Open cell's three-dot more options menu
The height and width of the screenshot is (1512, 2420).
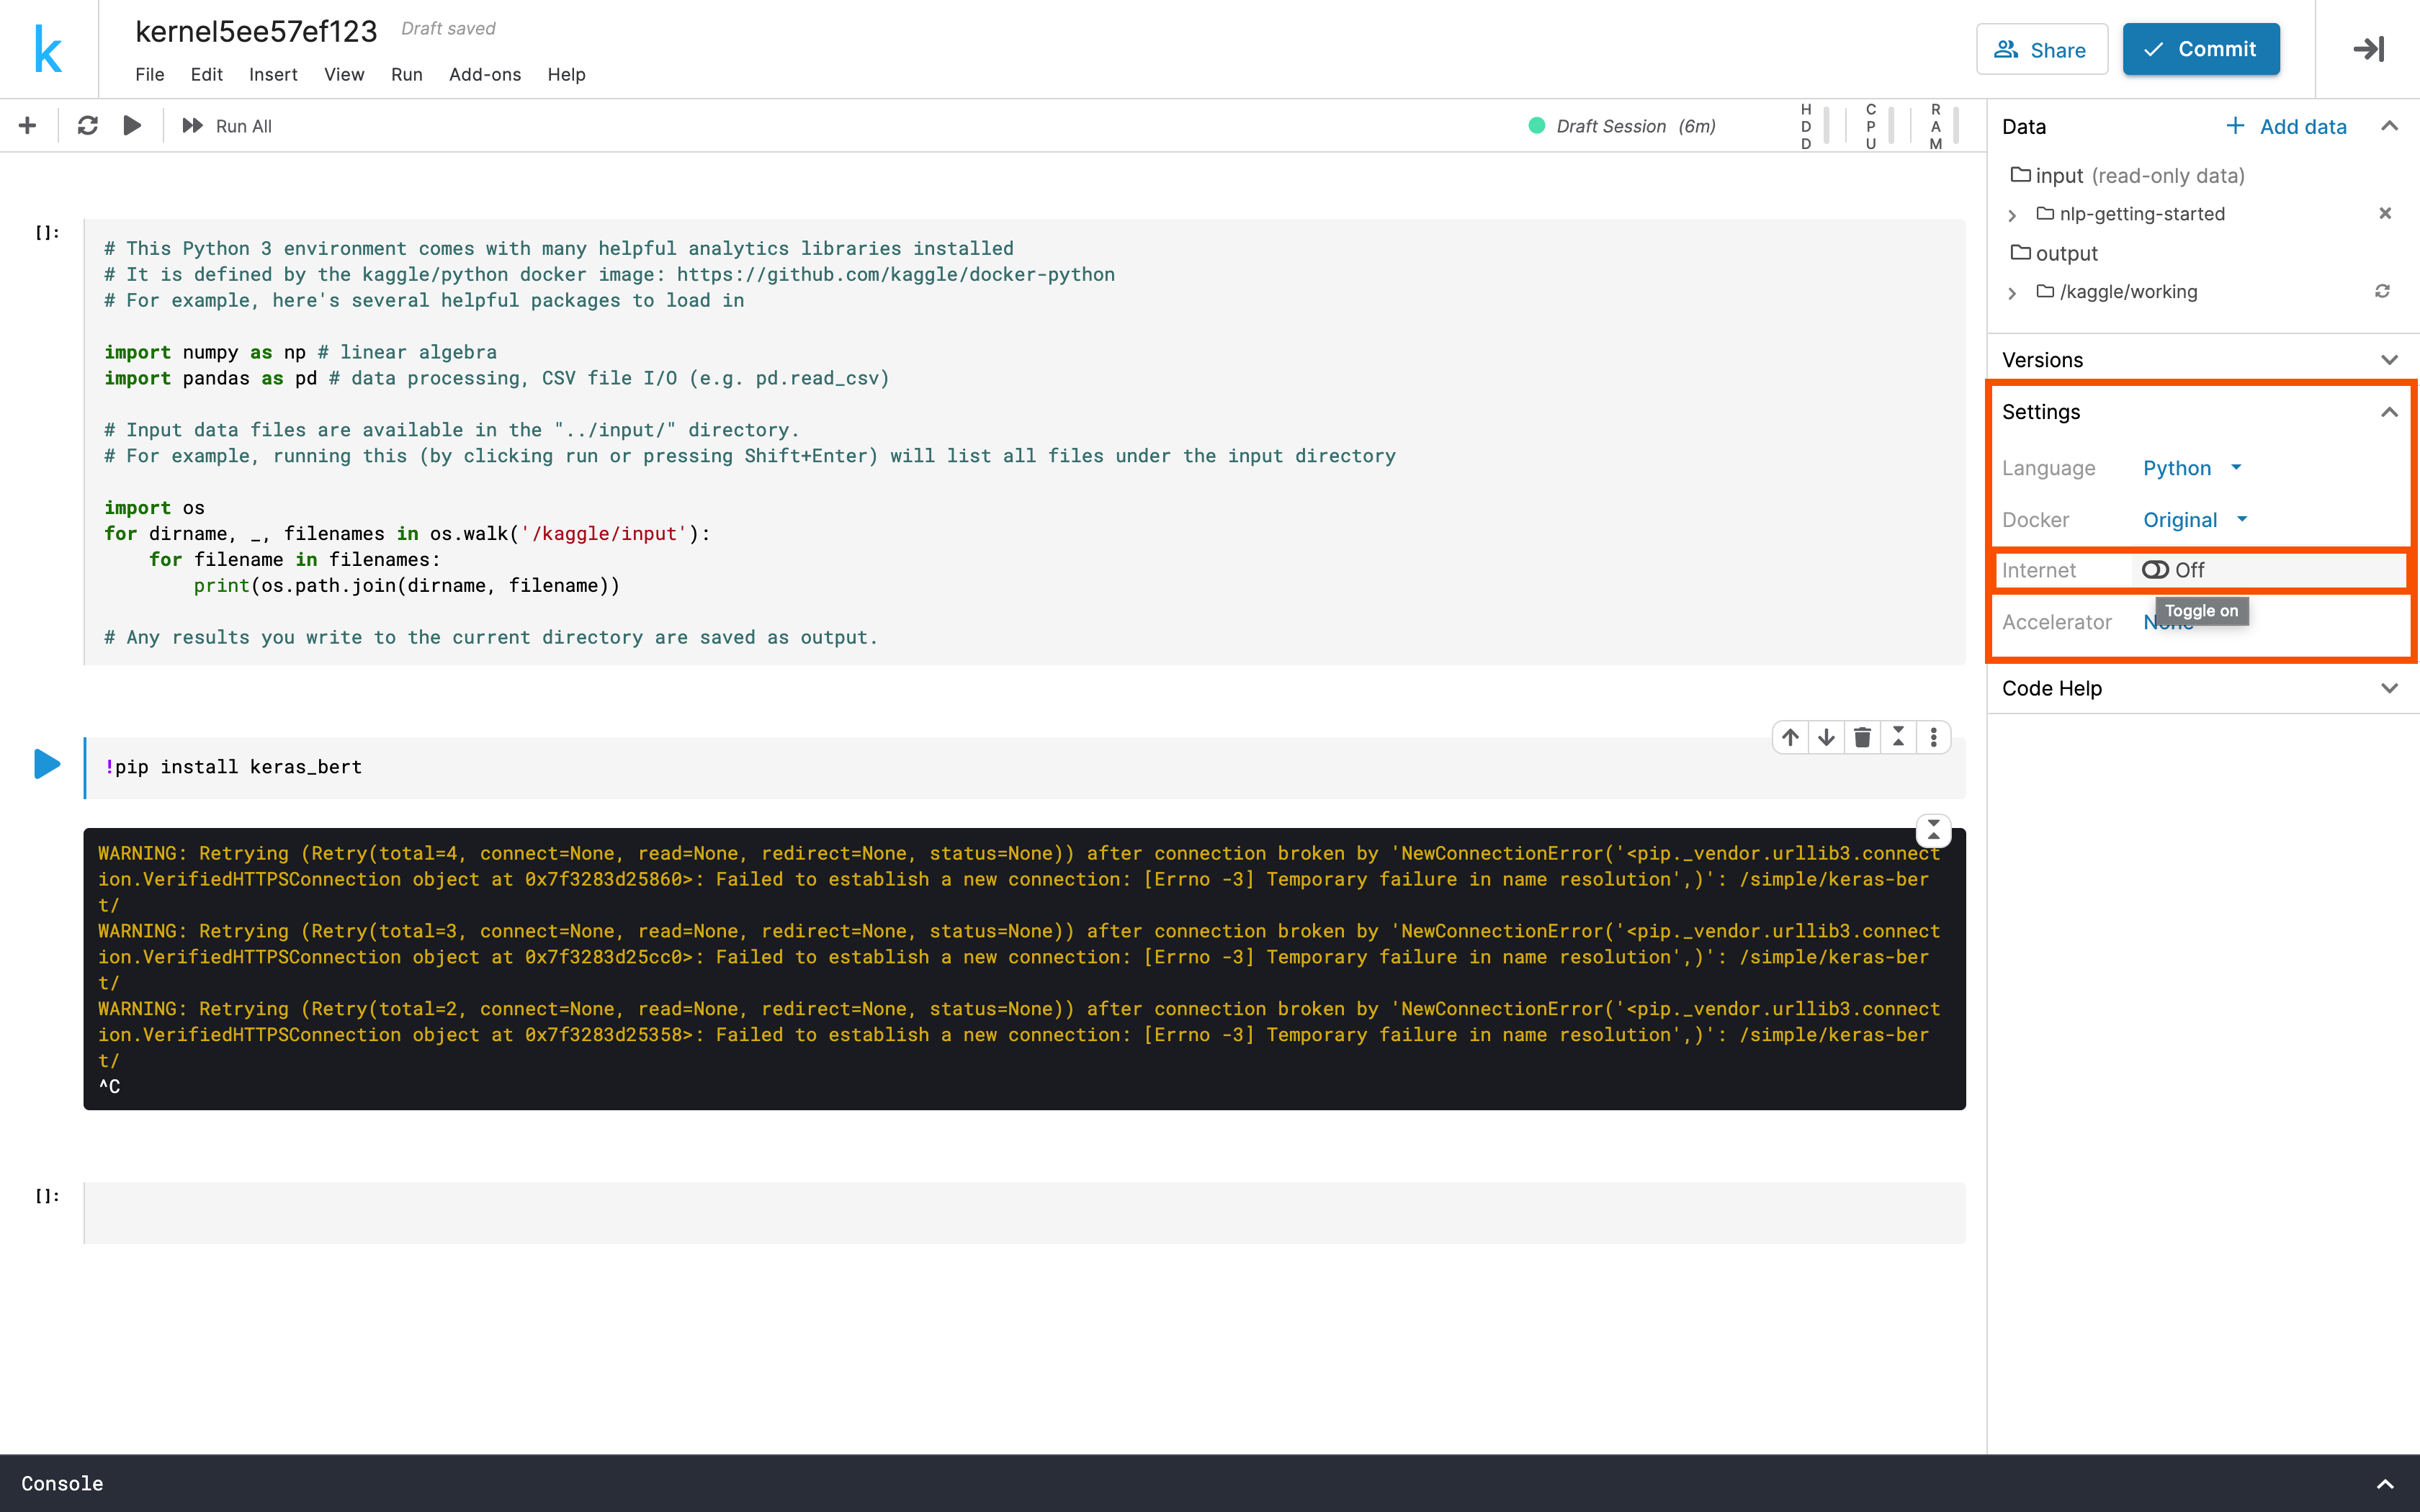coord(1933,738)
